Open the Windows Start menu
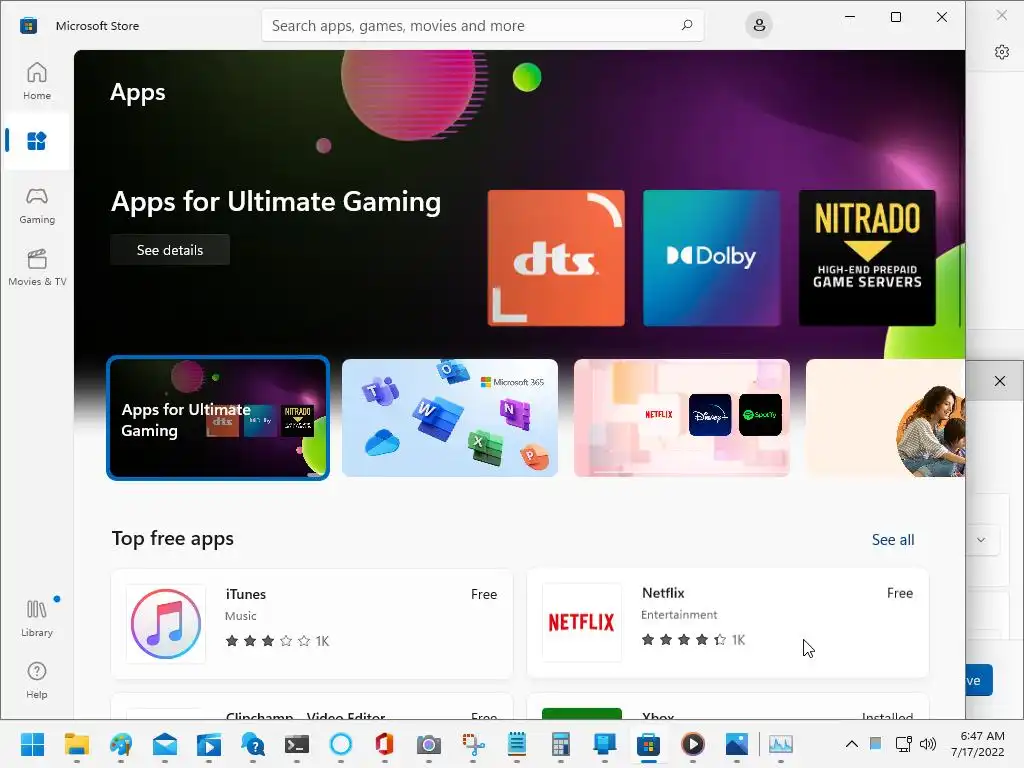 point(32,744)
